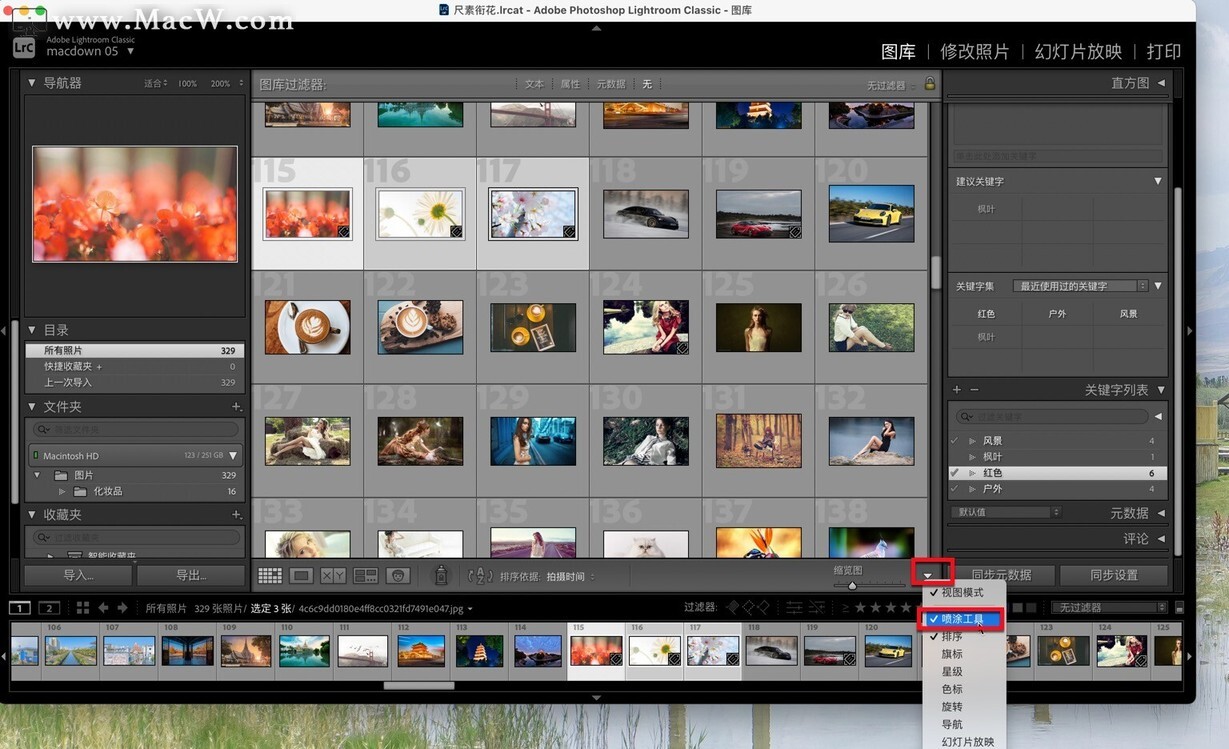Expand the 评论 panel
Viewport: 1229px width, 749px height.
click(x=1162, y=539)
